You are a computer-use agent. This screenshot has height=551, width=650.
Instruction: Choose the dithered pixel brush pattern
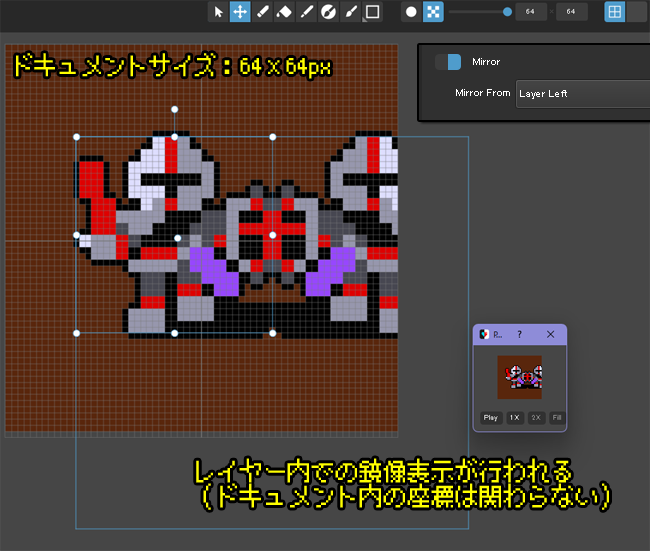pyautogui.click(x=433, y=12)
